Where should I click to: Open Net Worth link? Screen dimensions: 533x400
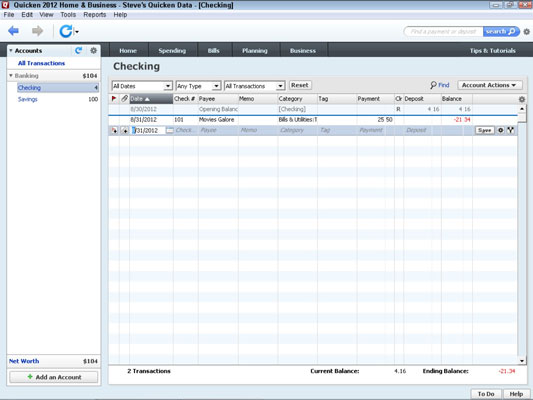[24, 361]
